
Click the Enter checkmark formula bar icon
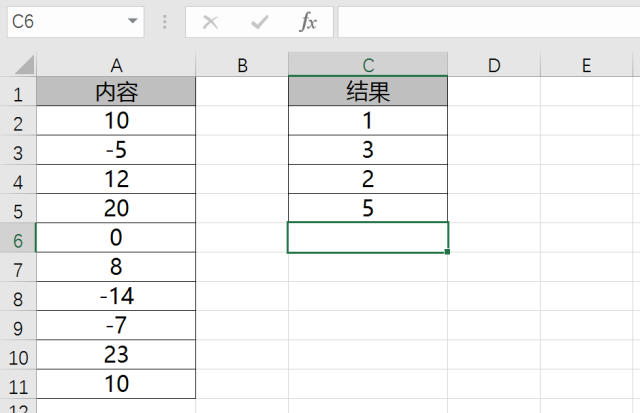pyautogui.click(x=260, y=22)
